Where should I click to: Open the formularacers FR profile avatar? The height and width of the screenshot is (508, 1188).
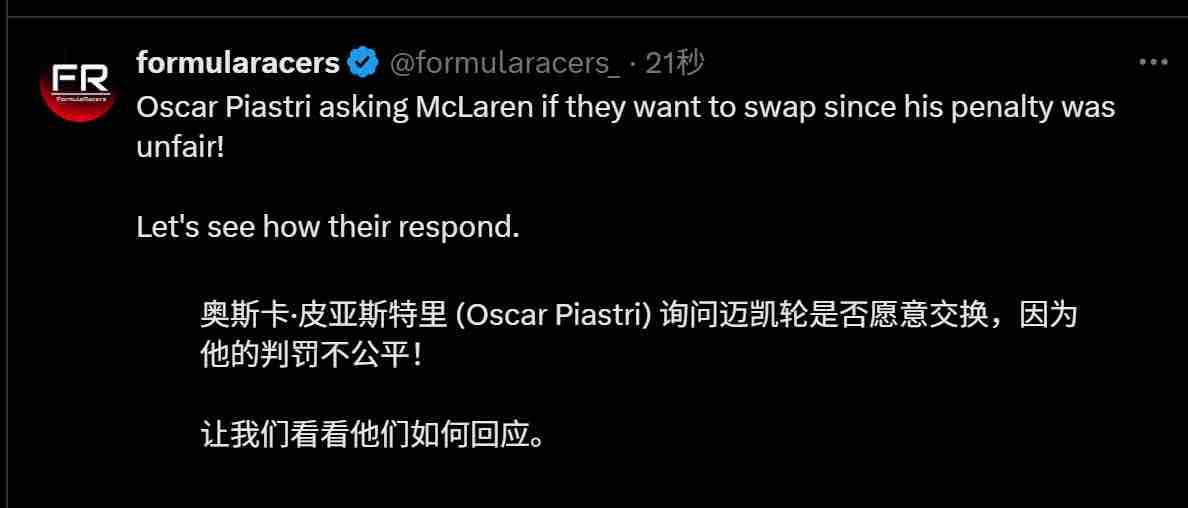(x=77, y=83)
